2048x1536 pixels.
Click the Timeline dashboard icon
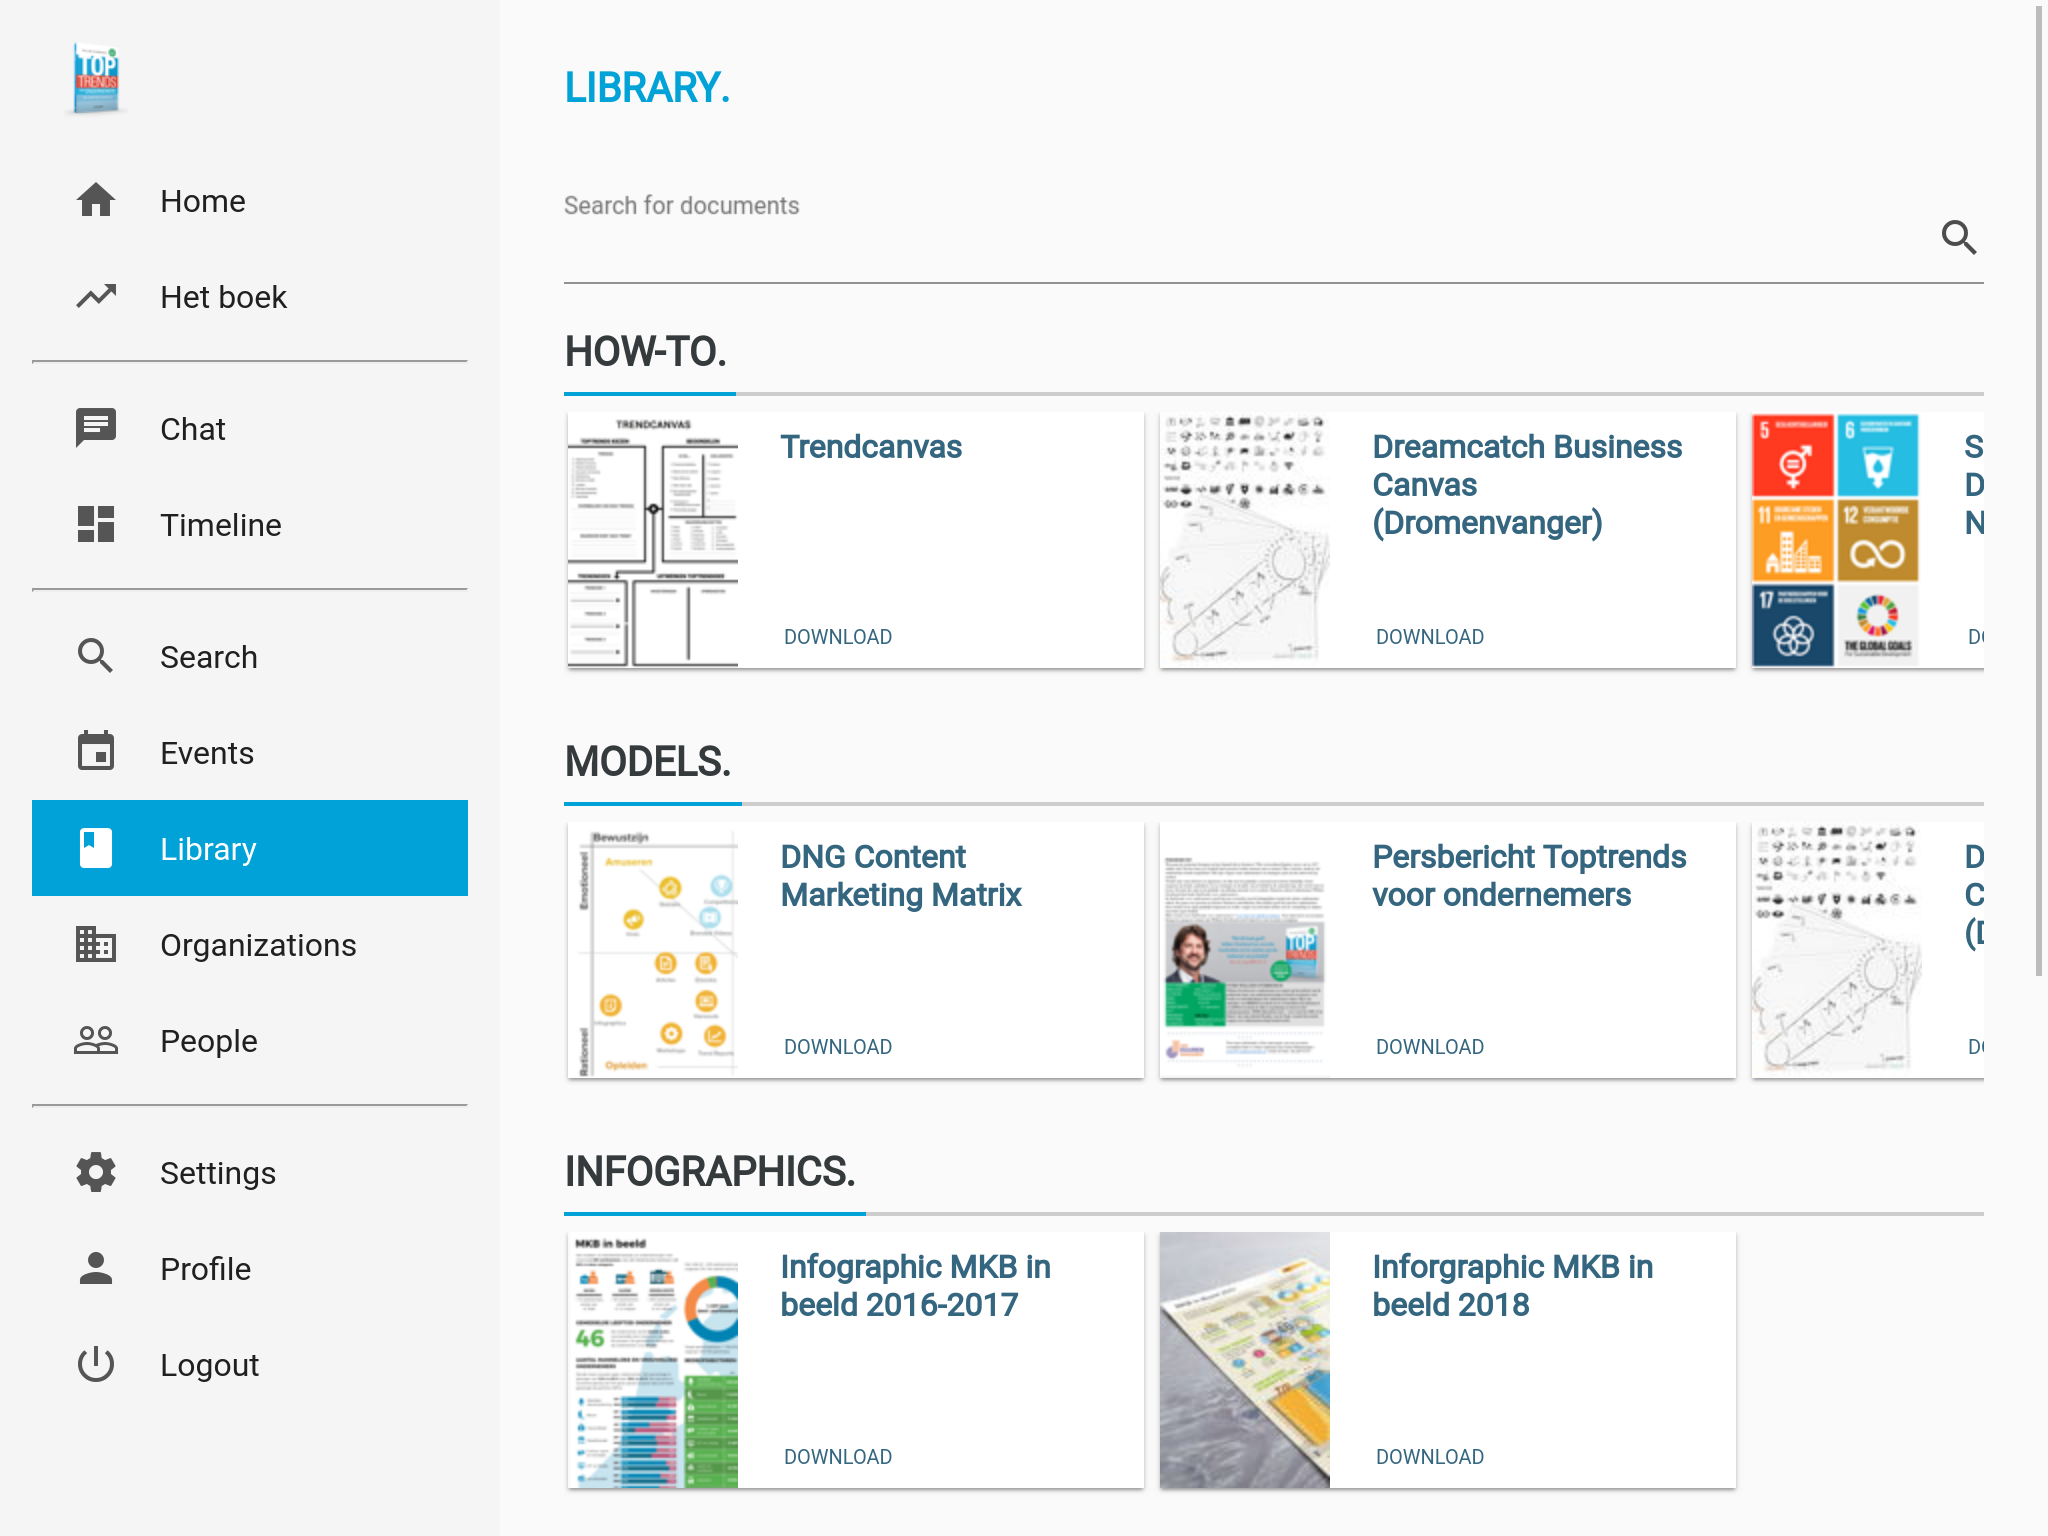point(96,525)
